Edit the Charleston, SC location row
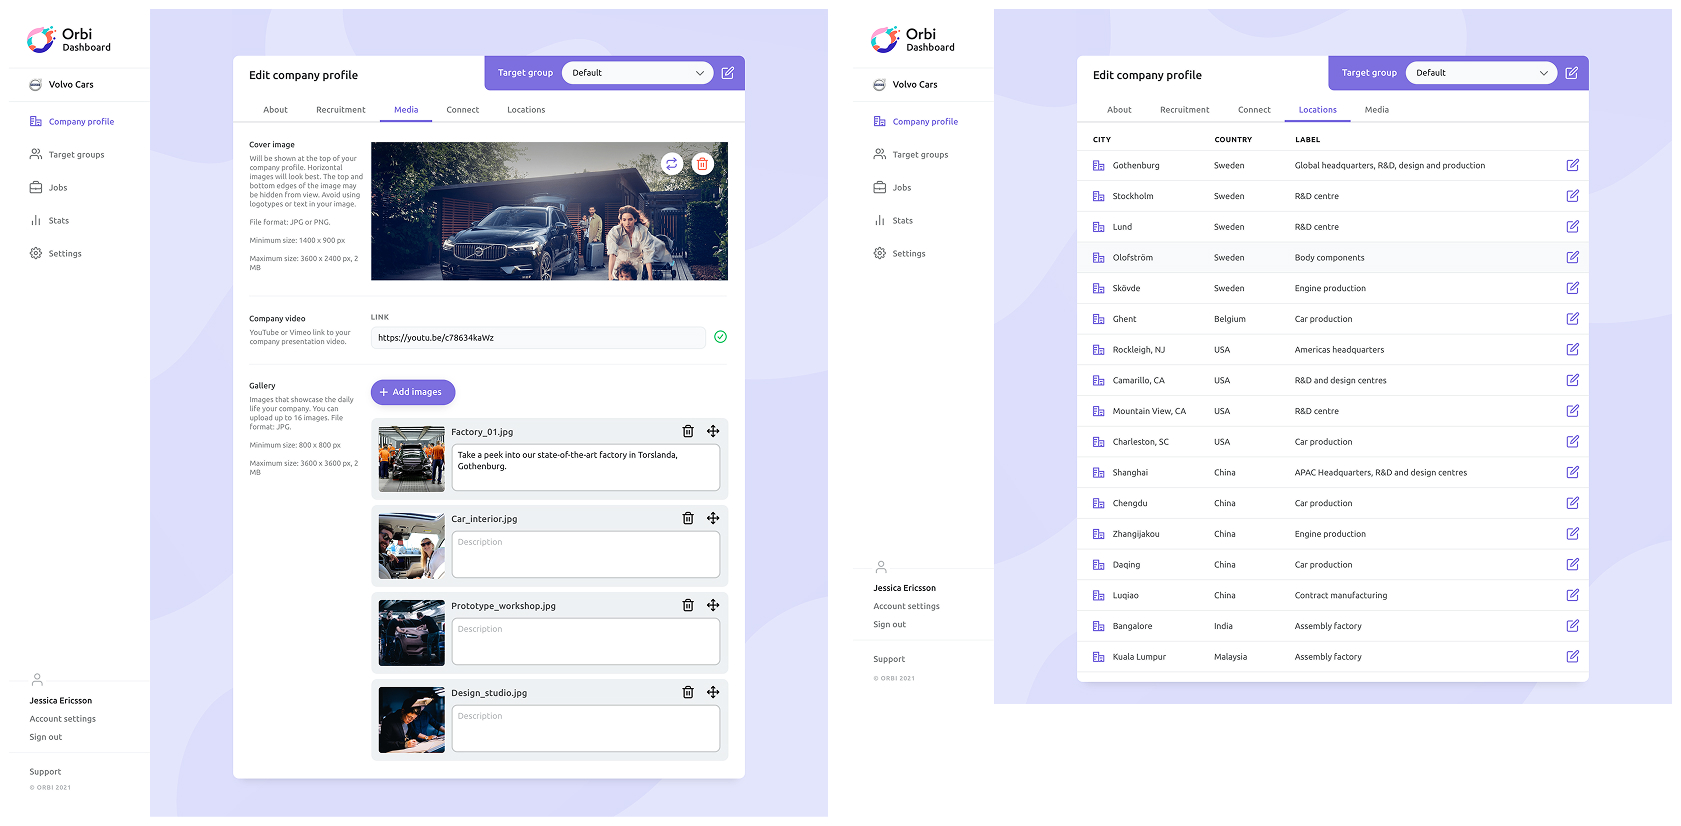The height and width of the screenshot is (826, 1681). click(x=1573, y=441)
